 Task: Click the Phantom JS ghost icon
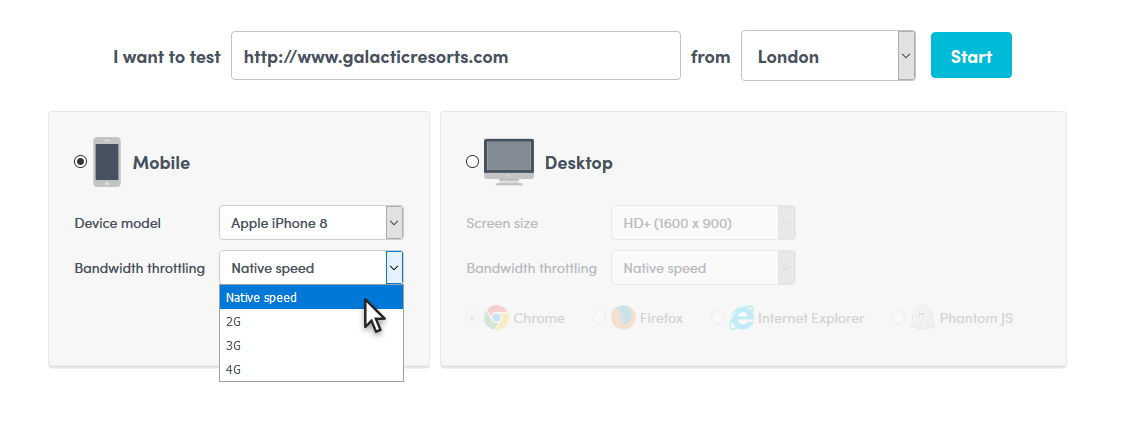coord(922,318)
